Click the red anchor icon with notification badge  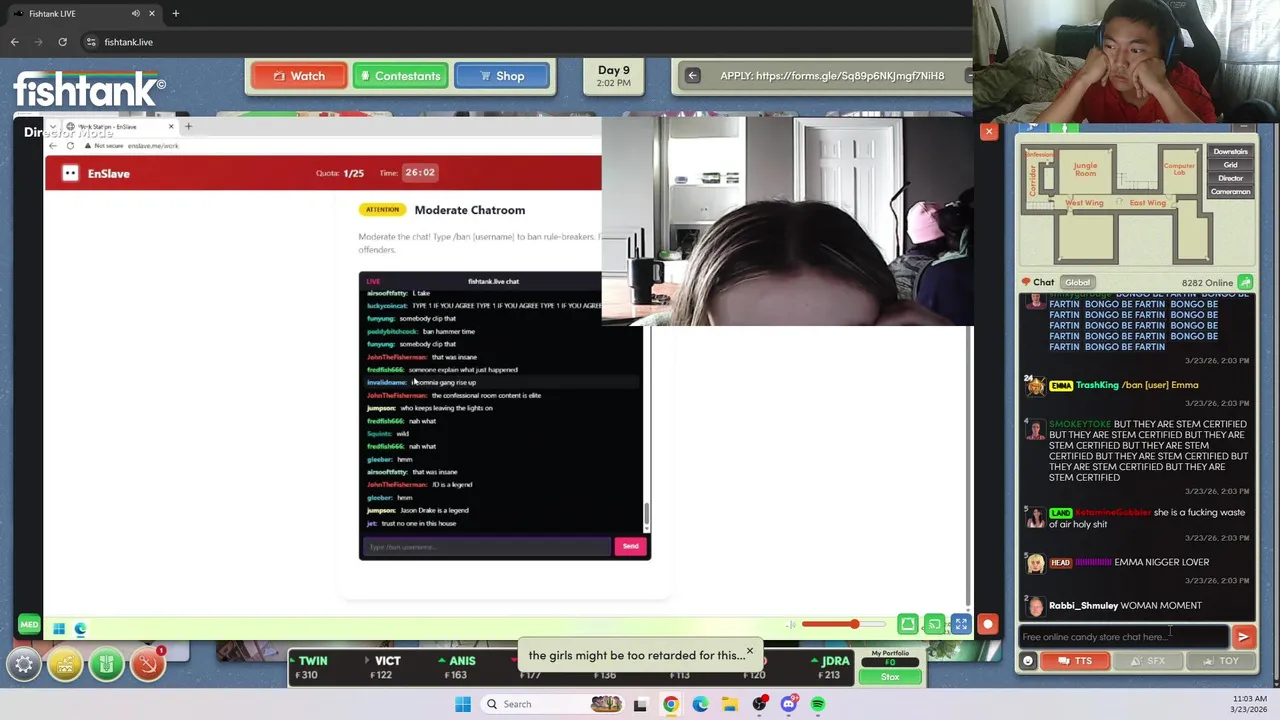pos(147,664)
